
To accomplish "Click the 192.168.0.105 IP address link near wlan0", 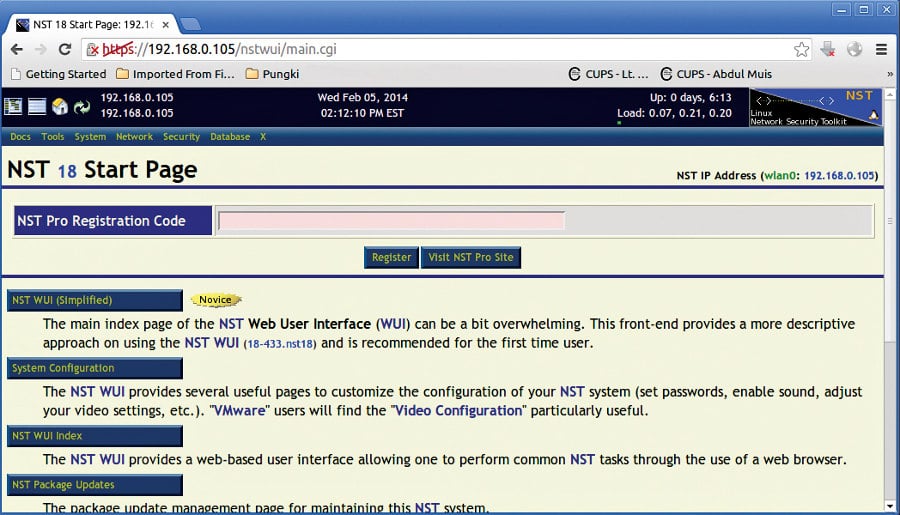I will click(839, 176).
